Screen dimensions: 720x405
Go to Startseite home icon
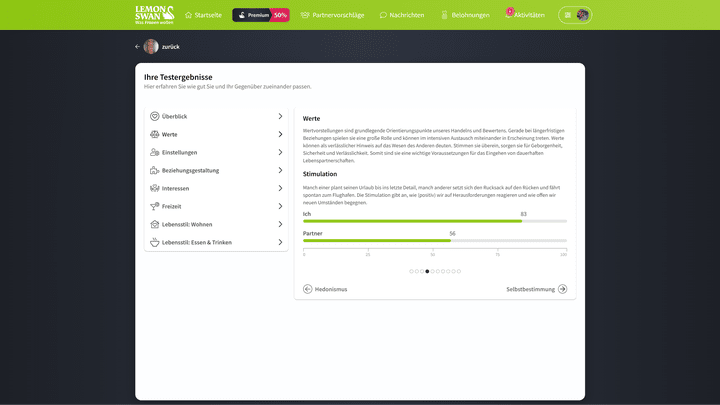(x=188, y=15)
